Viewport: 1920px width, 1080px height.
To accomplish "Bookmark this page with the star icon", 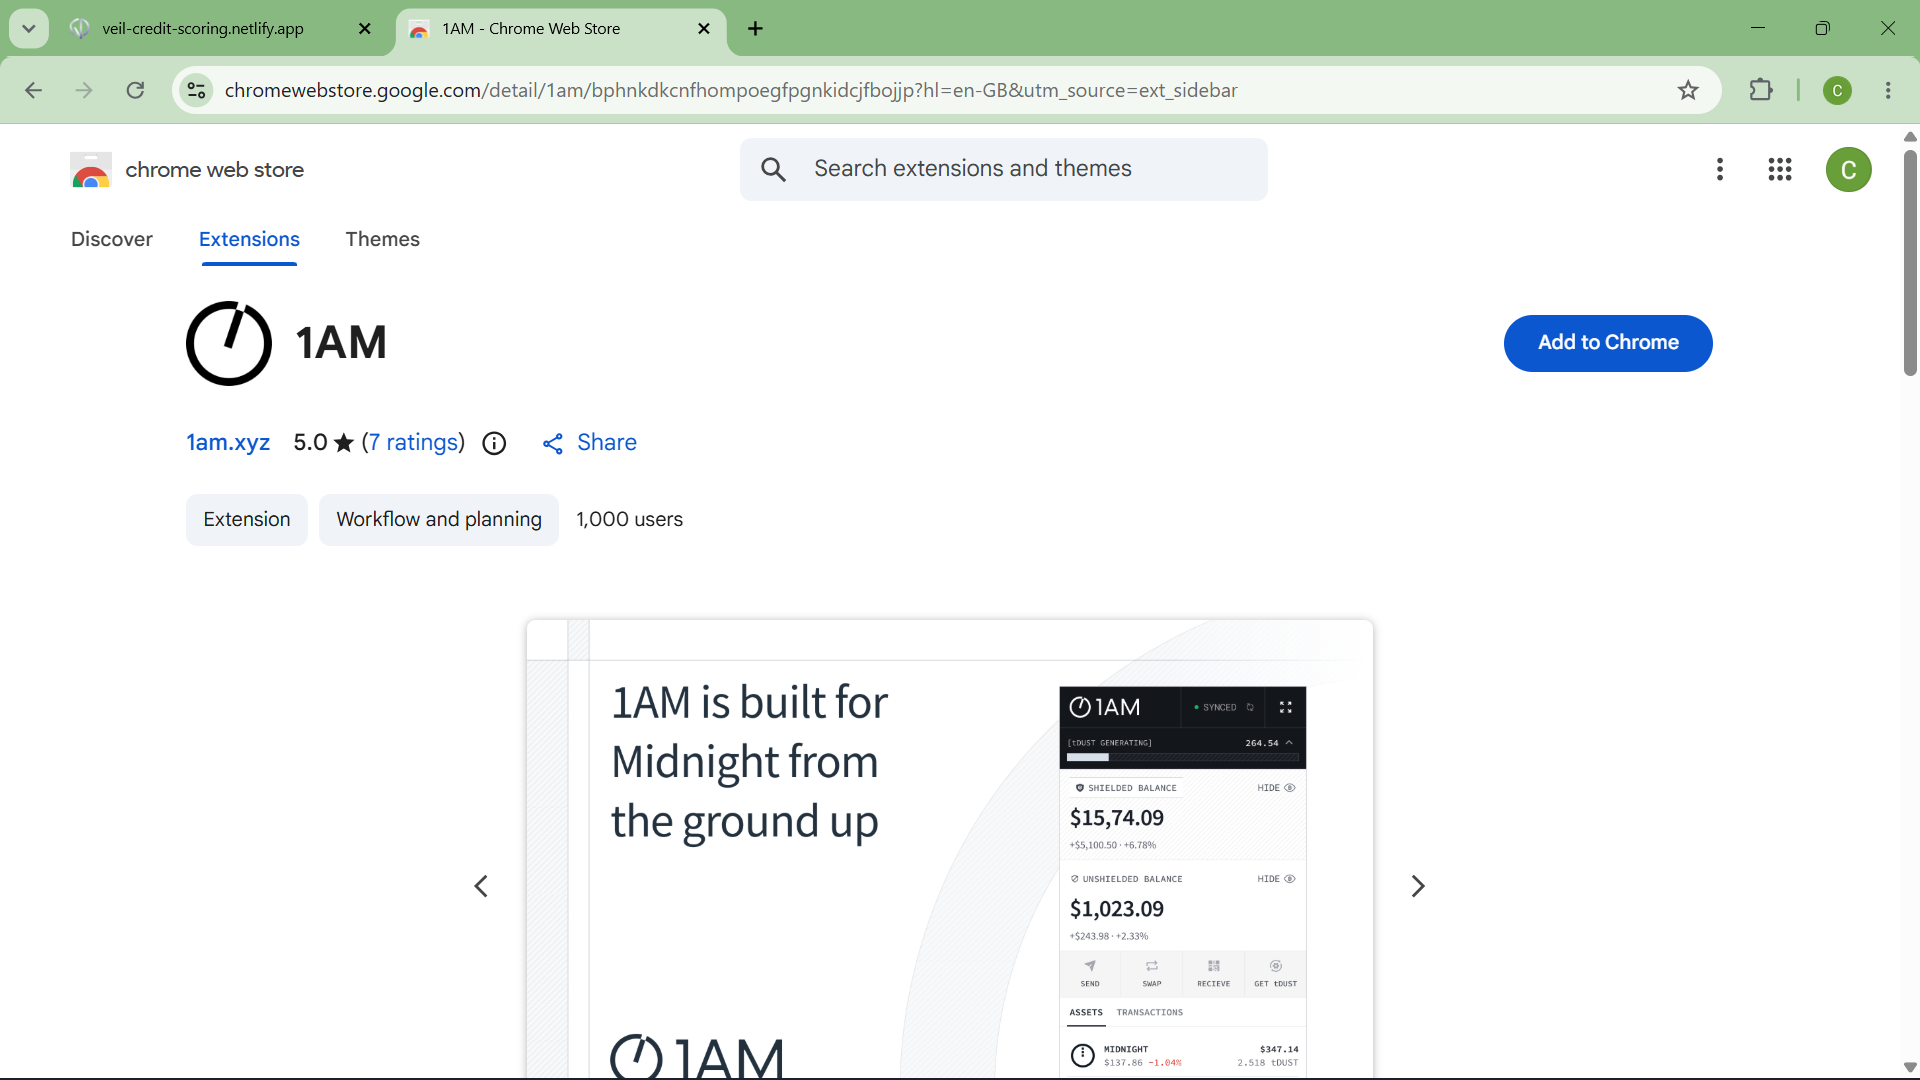I will 1688,90.
